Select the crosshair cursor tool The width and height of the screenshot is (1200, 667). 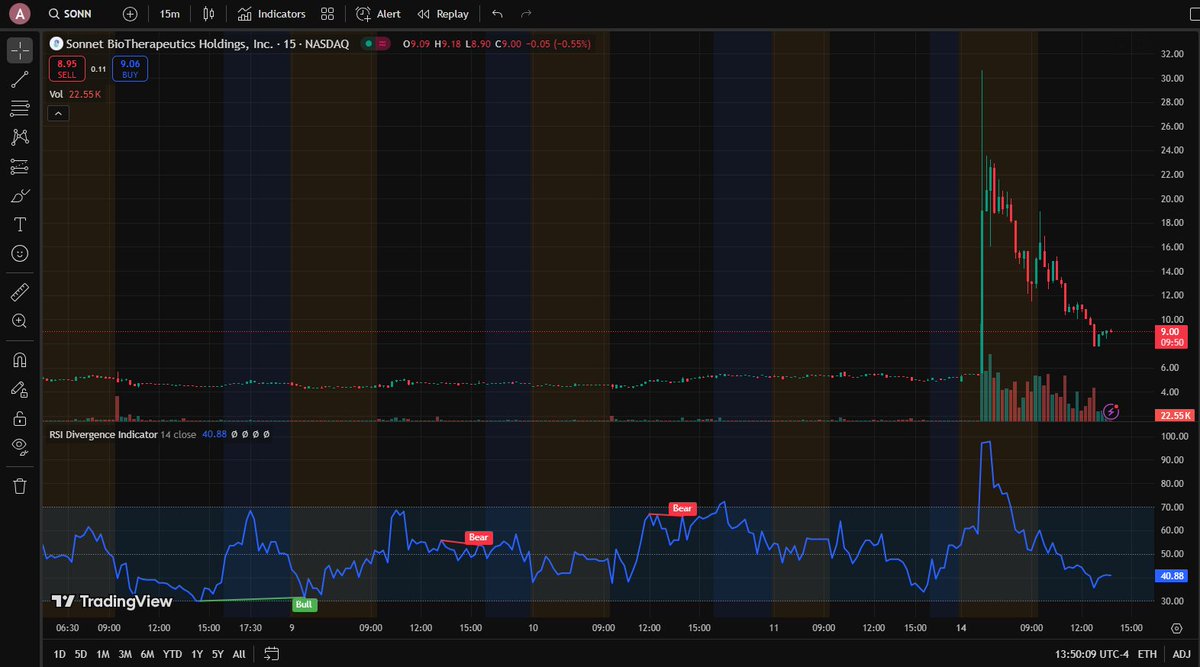tap(19, 49)
